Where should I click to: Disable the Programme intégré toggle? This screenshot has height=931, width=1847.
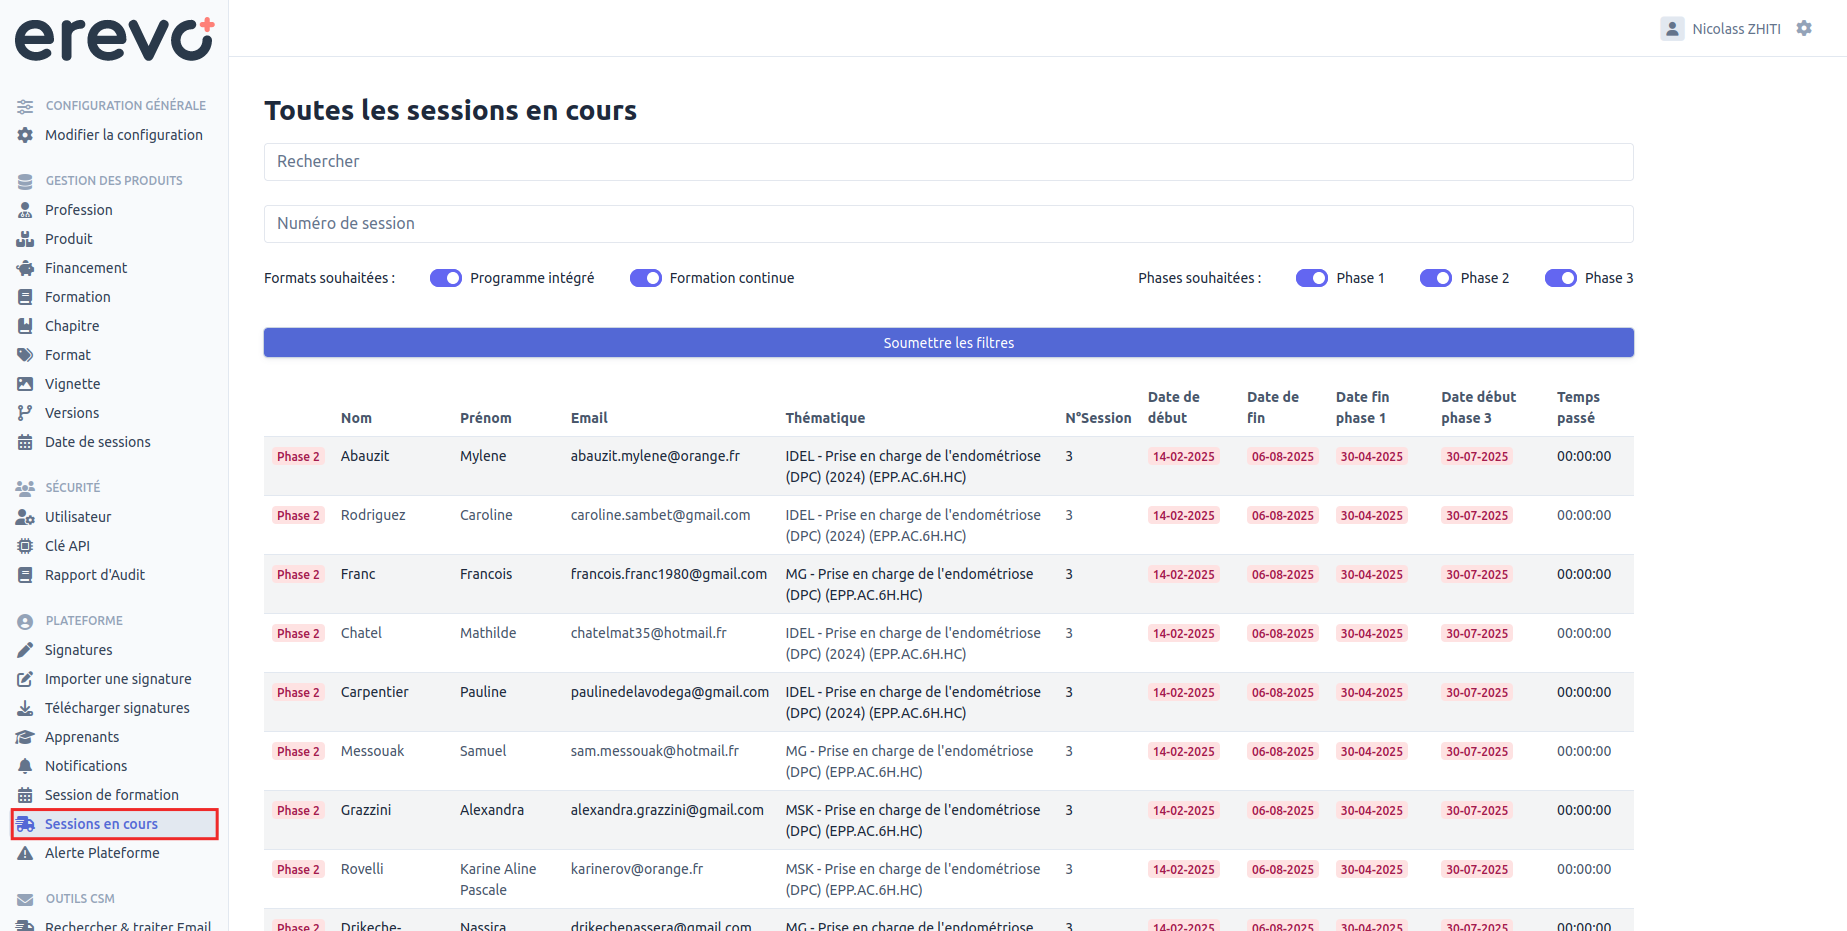tap(446, 278)
